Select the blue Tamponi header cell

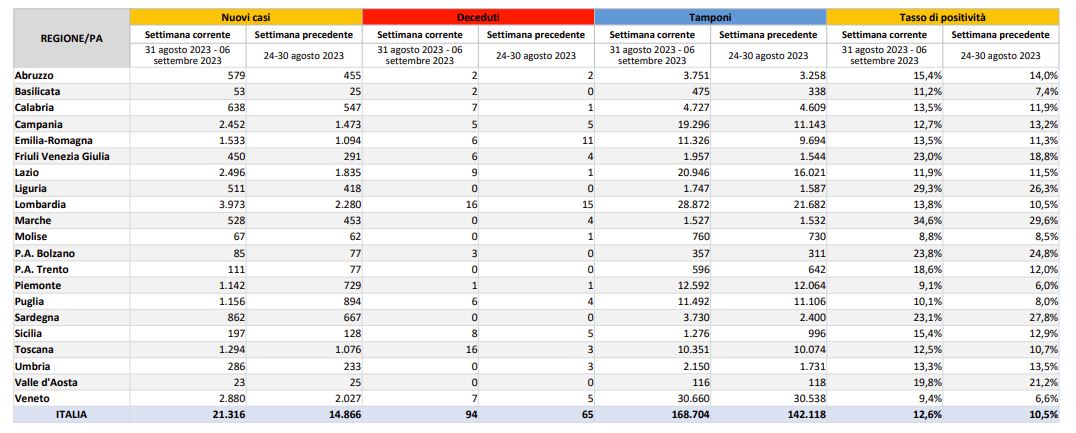coord(710,17)
